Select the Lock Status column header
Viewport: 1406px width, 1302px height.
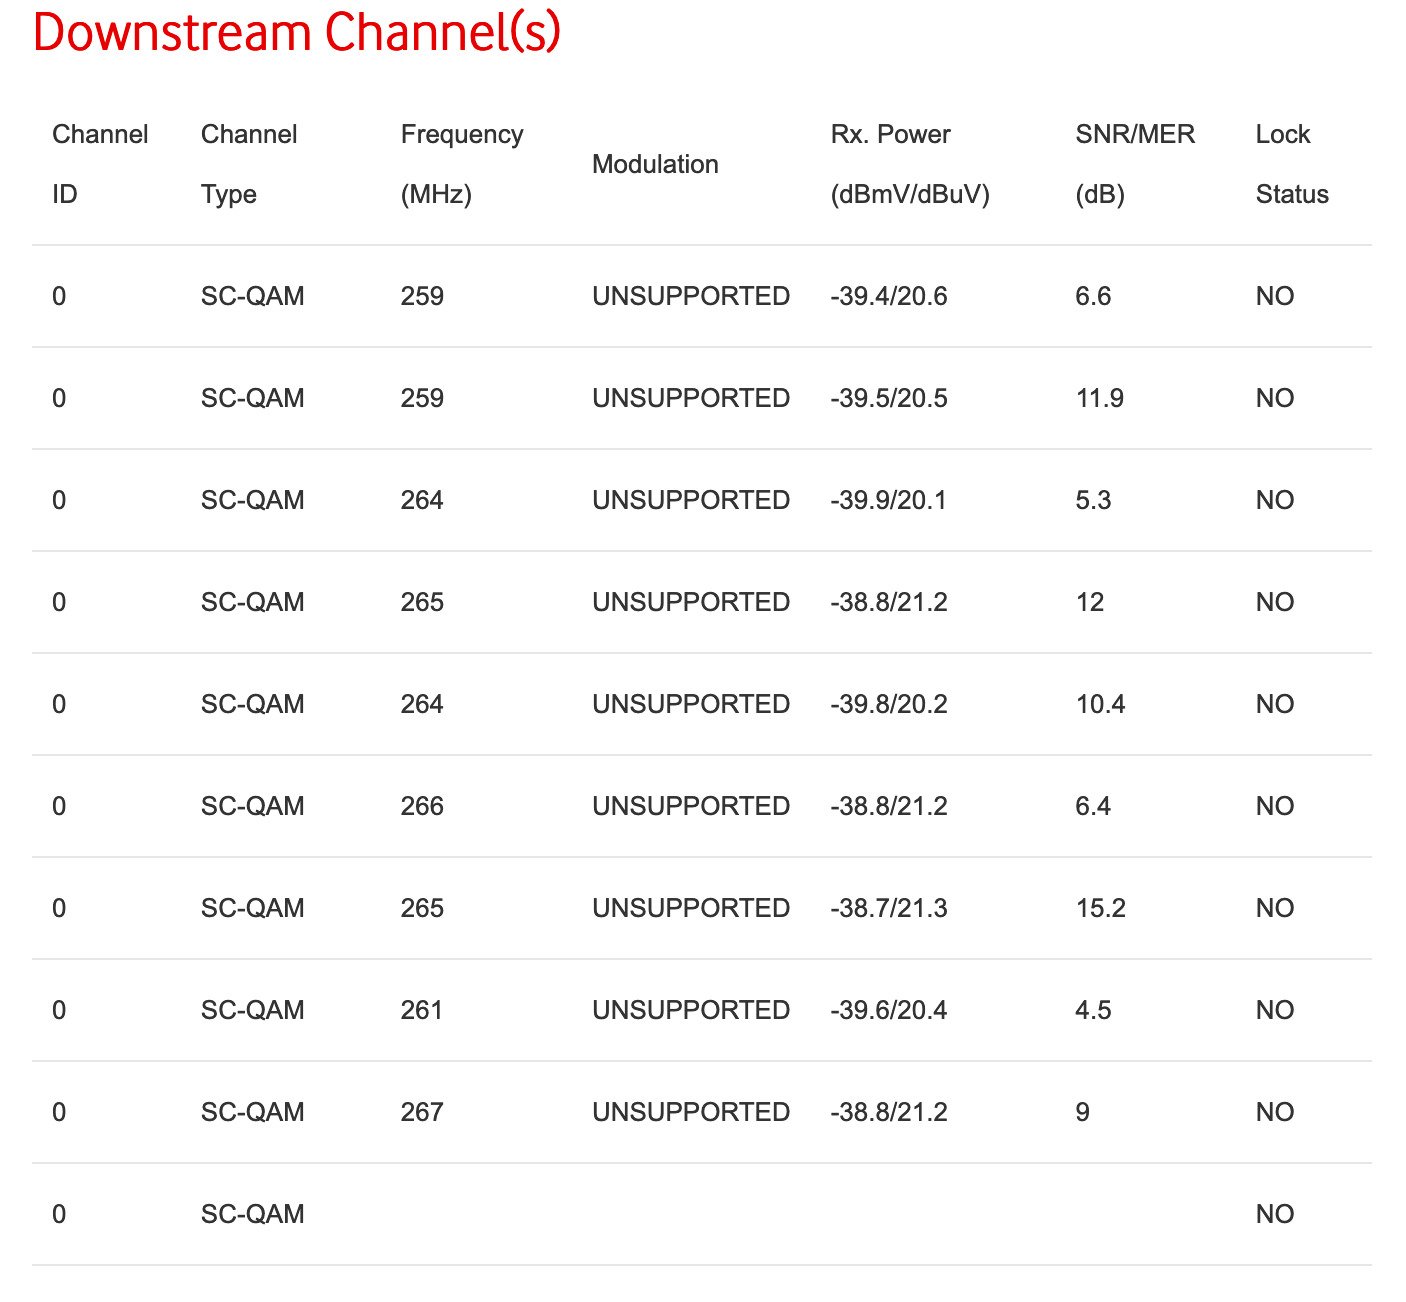(1291, 164)
